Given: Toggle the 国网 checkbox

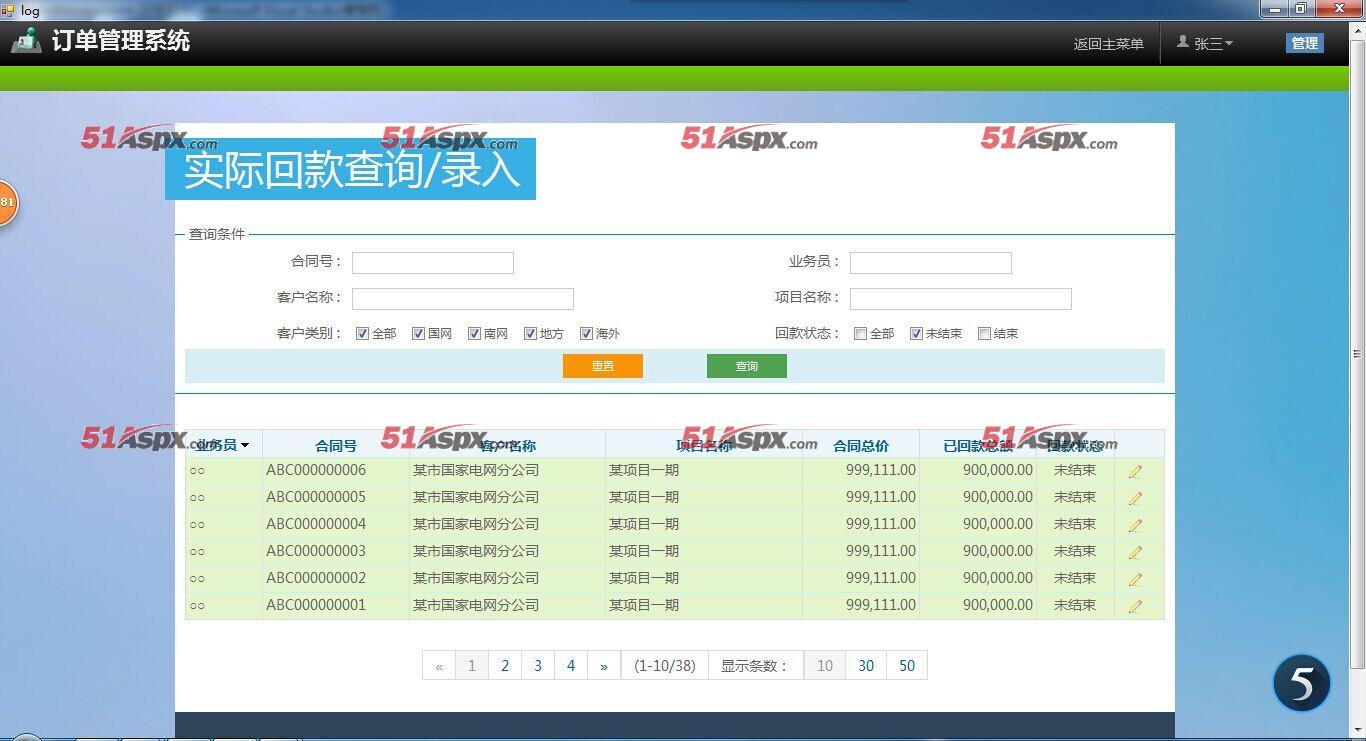Looking at the screenshot, I should point(419,334).
